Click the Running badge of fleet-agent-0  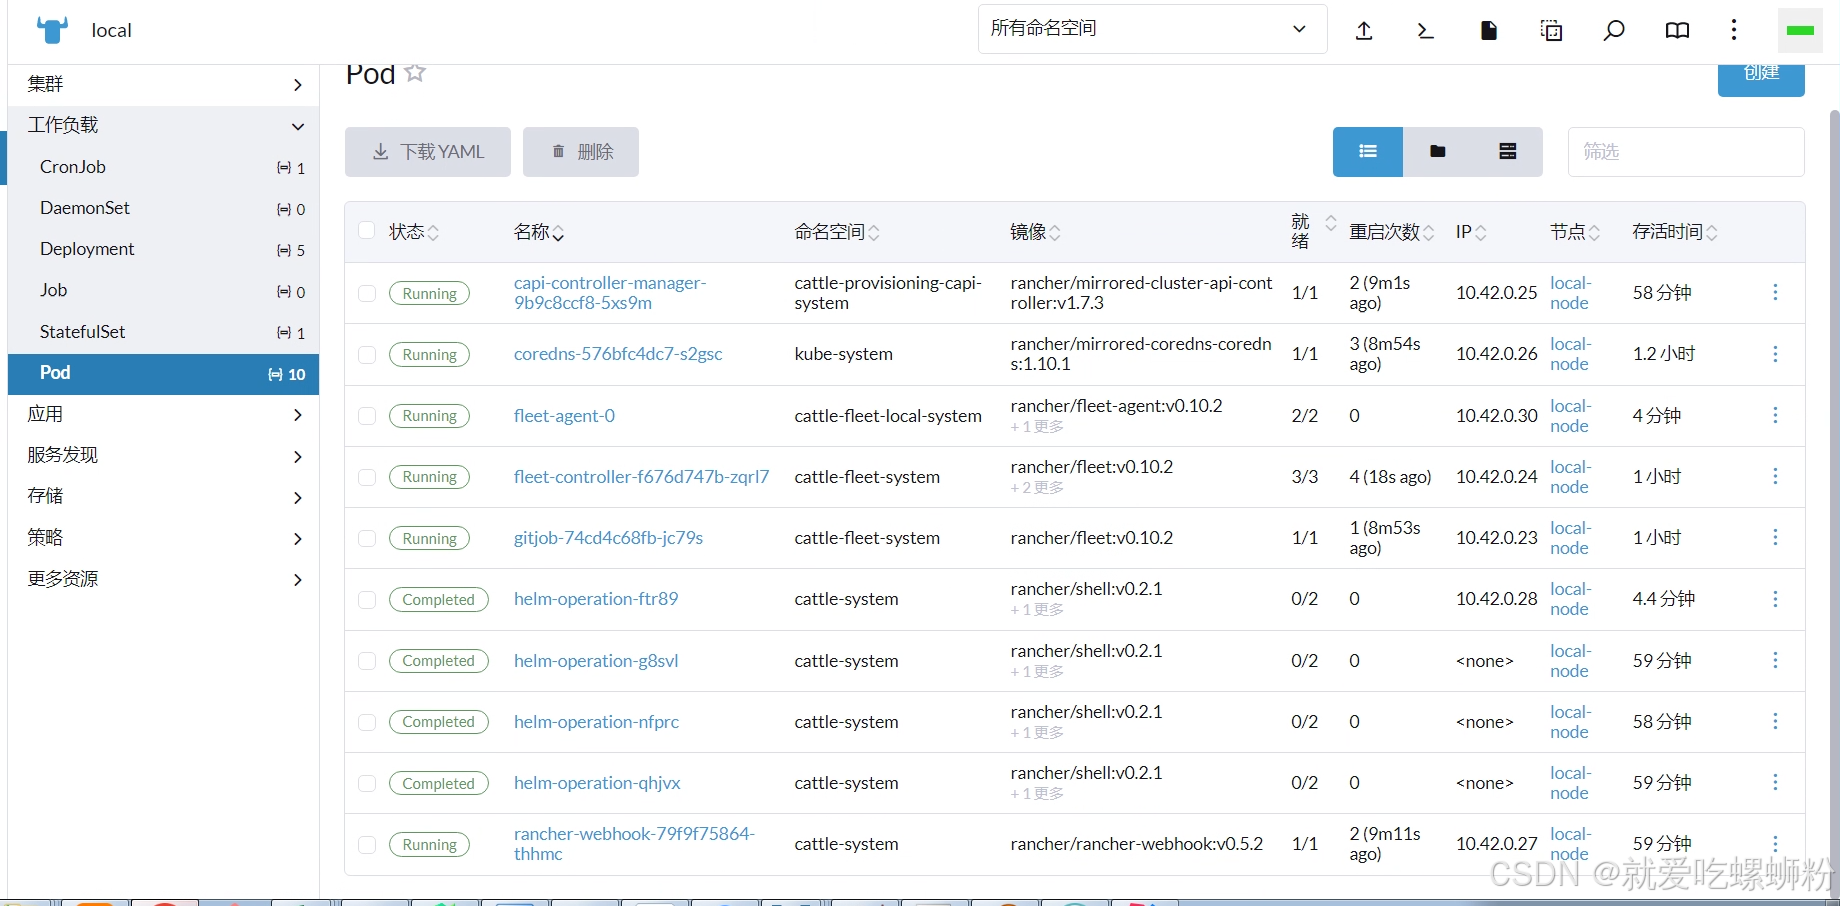429,415
